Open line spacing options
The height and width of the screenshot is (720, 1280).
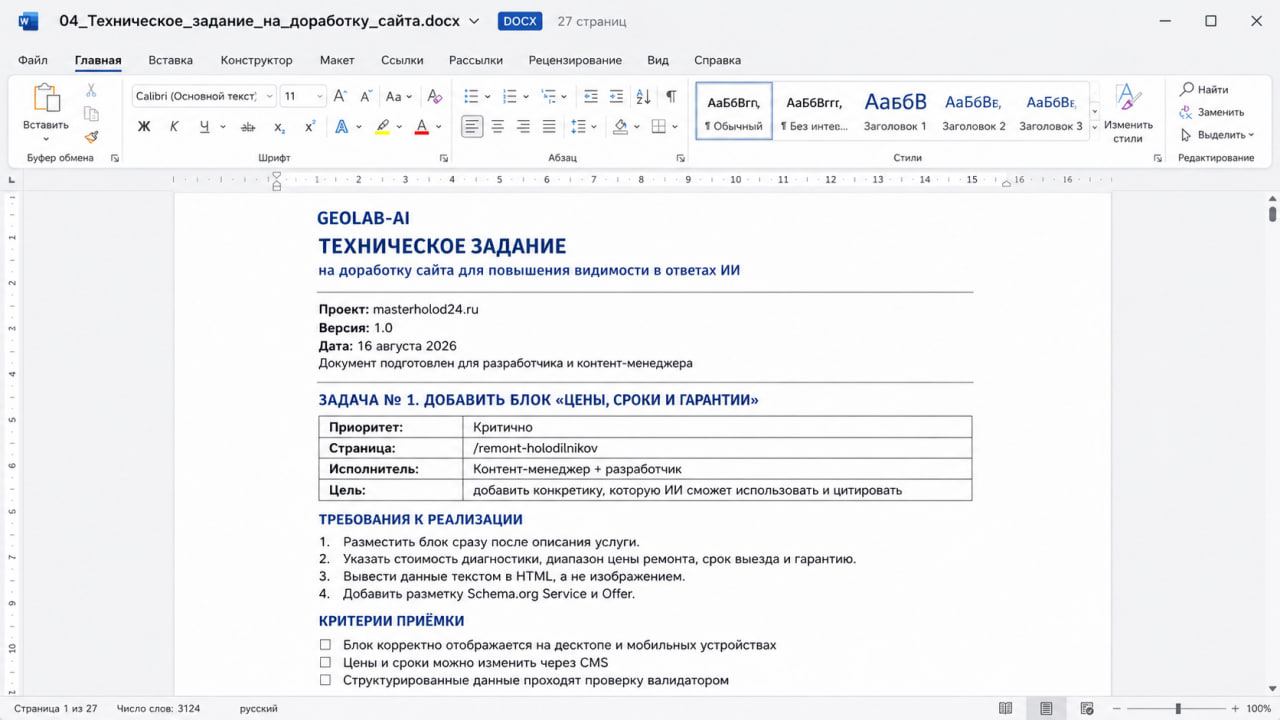coord(582,127)
